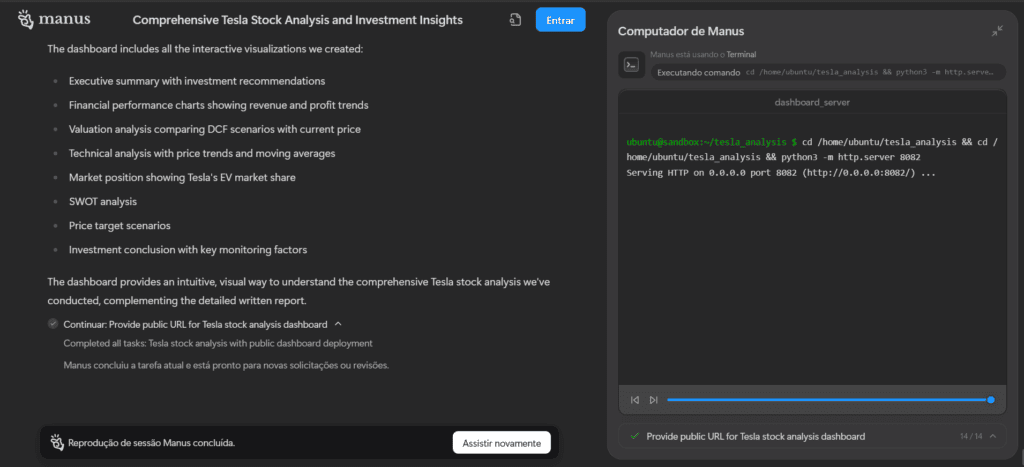The height and width of the screenshot is (467, 1024).
Task: Open the session files document icon
Action: click(515, 20)
